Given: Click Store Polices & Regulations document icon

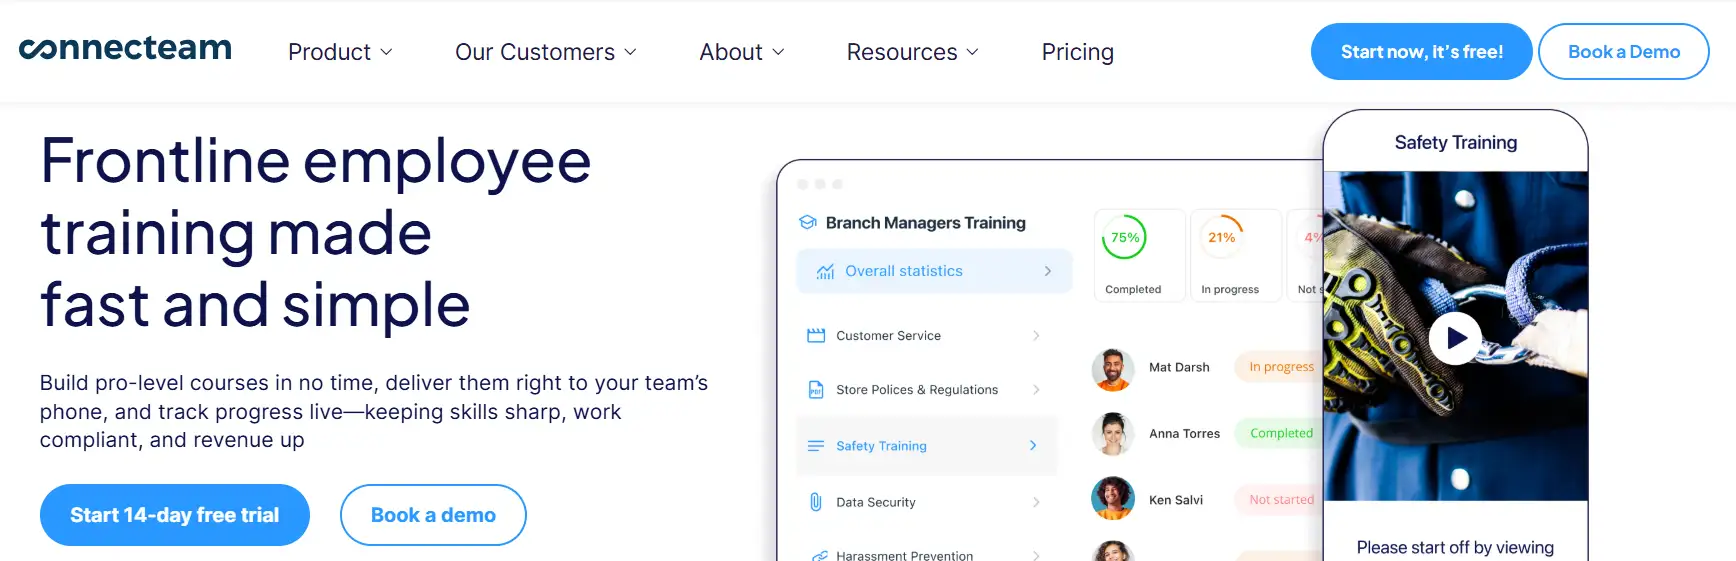Looking at the screenshot, I should pos(816,390).
